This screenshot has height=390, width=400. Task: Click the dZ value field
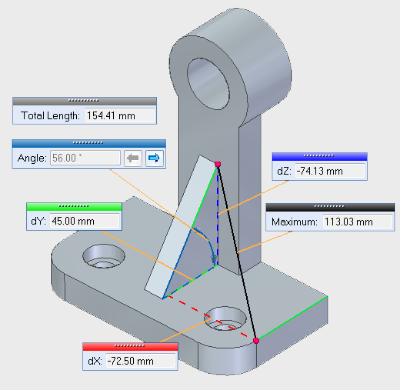pos(330,171)
